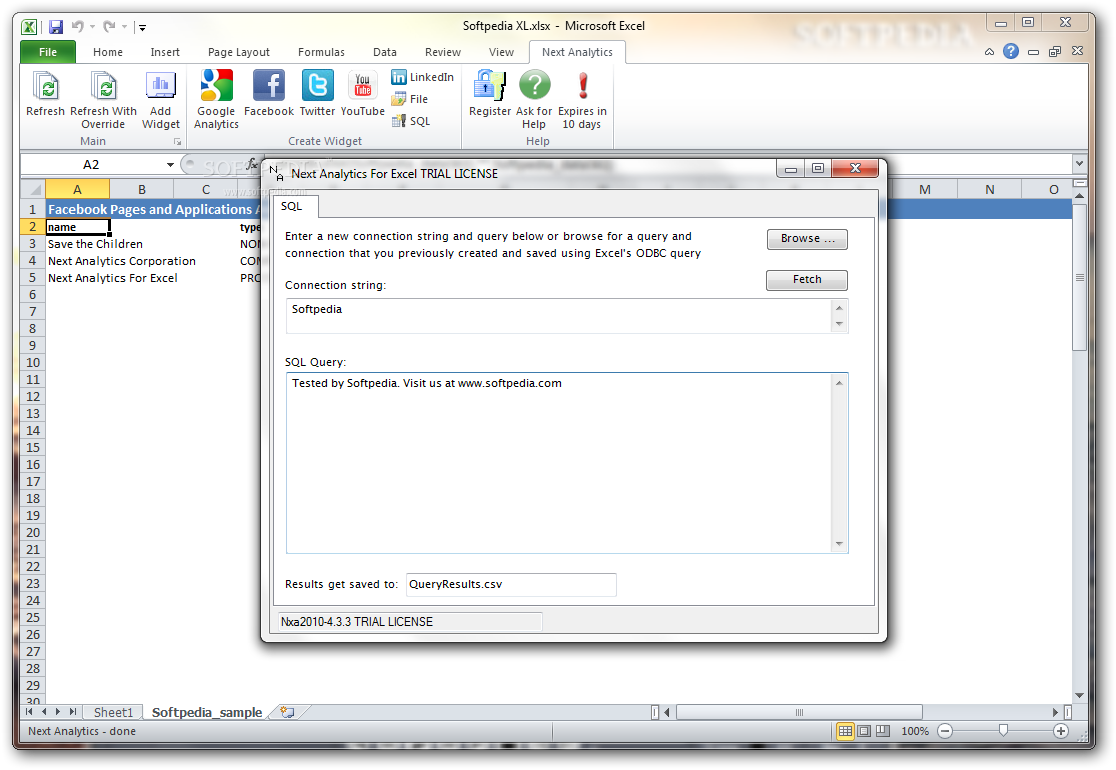Click zoom out minus button
The height and width of the screenshot is (770, 1116).
pyautogui.click(x=945, y=731)
